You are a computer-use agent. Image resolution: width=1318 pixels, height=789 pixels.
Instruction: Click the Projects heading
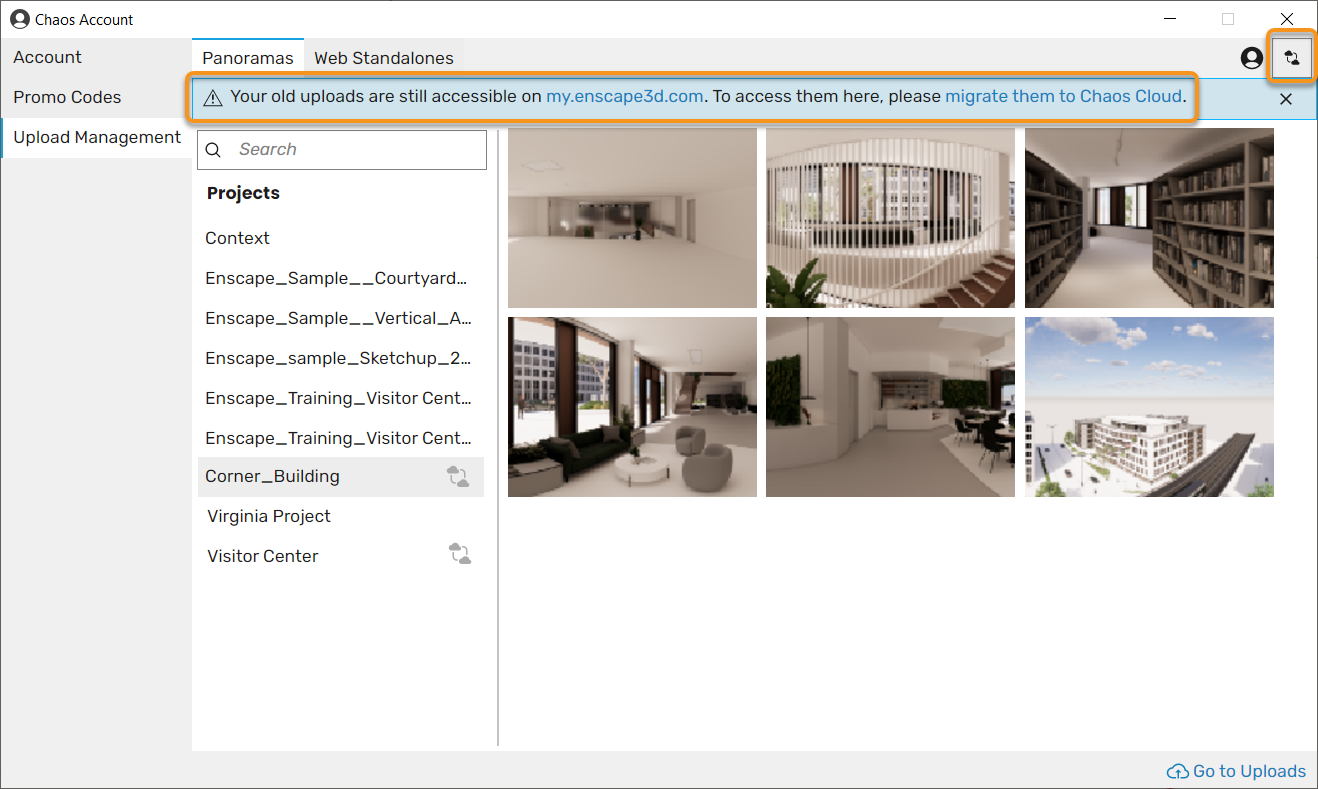(243, 193)
